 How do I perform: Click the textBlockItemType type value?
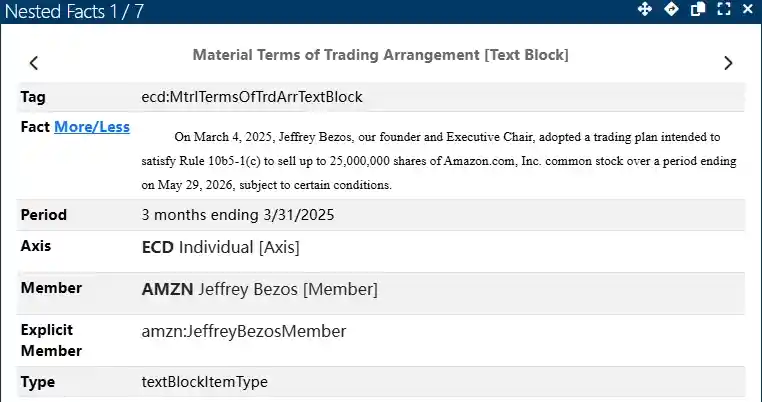[x=205, y=382]
